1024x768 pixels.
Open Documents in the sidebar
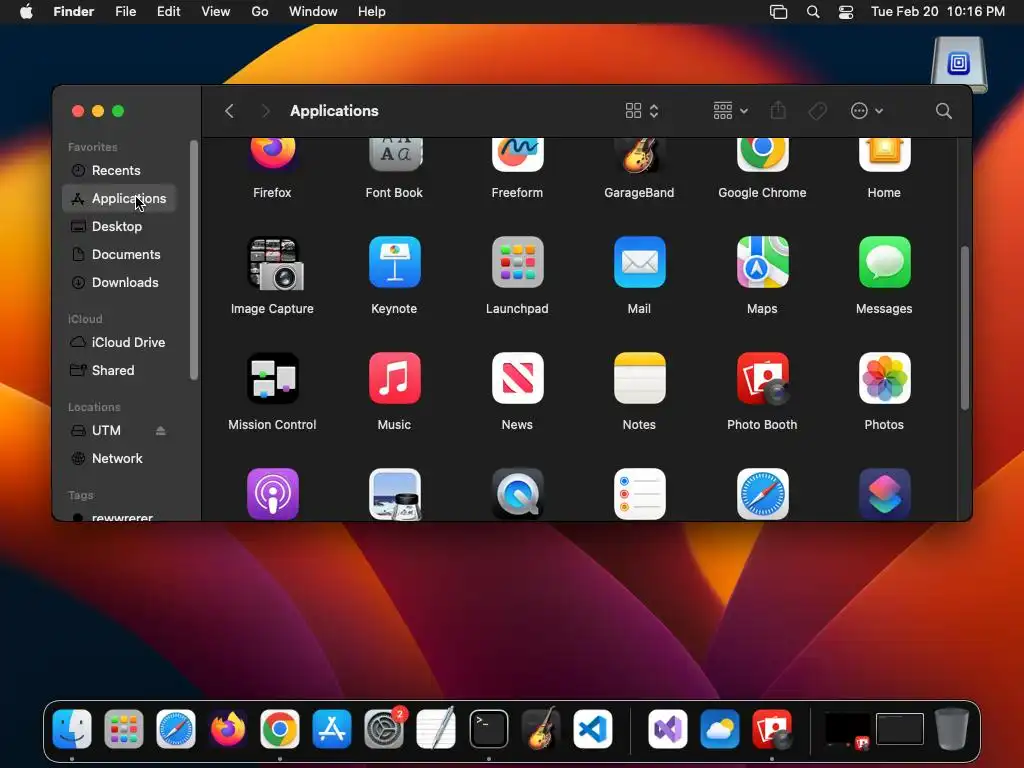(119, 255)
